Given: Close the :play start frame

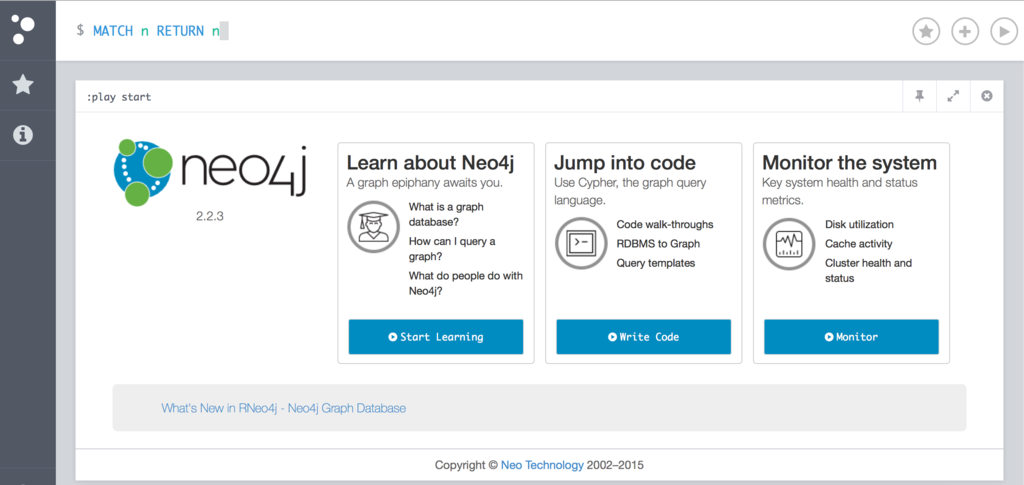Looking at the screenshot, I should (x=987, y=97).
